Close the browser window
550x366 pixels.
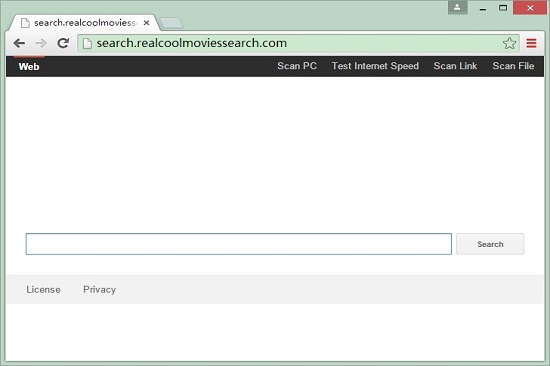[530, 8]
